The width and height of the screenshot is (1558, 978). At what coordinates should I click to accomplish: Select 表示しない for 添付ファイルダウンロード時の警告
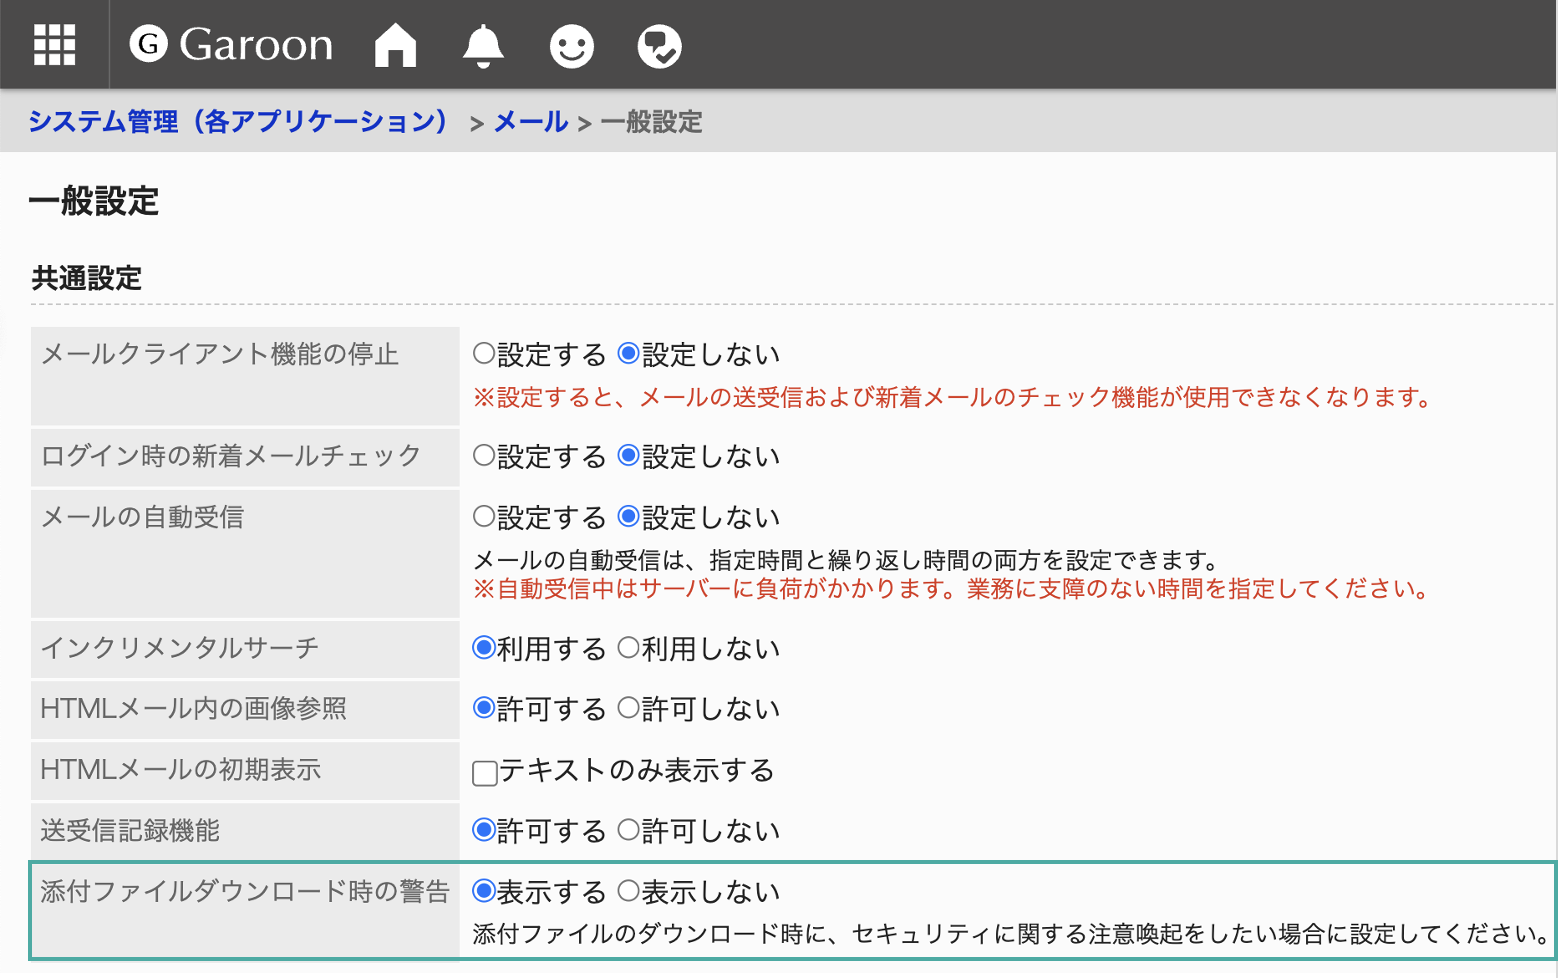[x=629, y=891]
